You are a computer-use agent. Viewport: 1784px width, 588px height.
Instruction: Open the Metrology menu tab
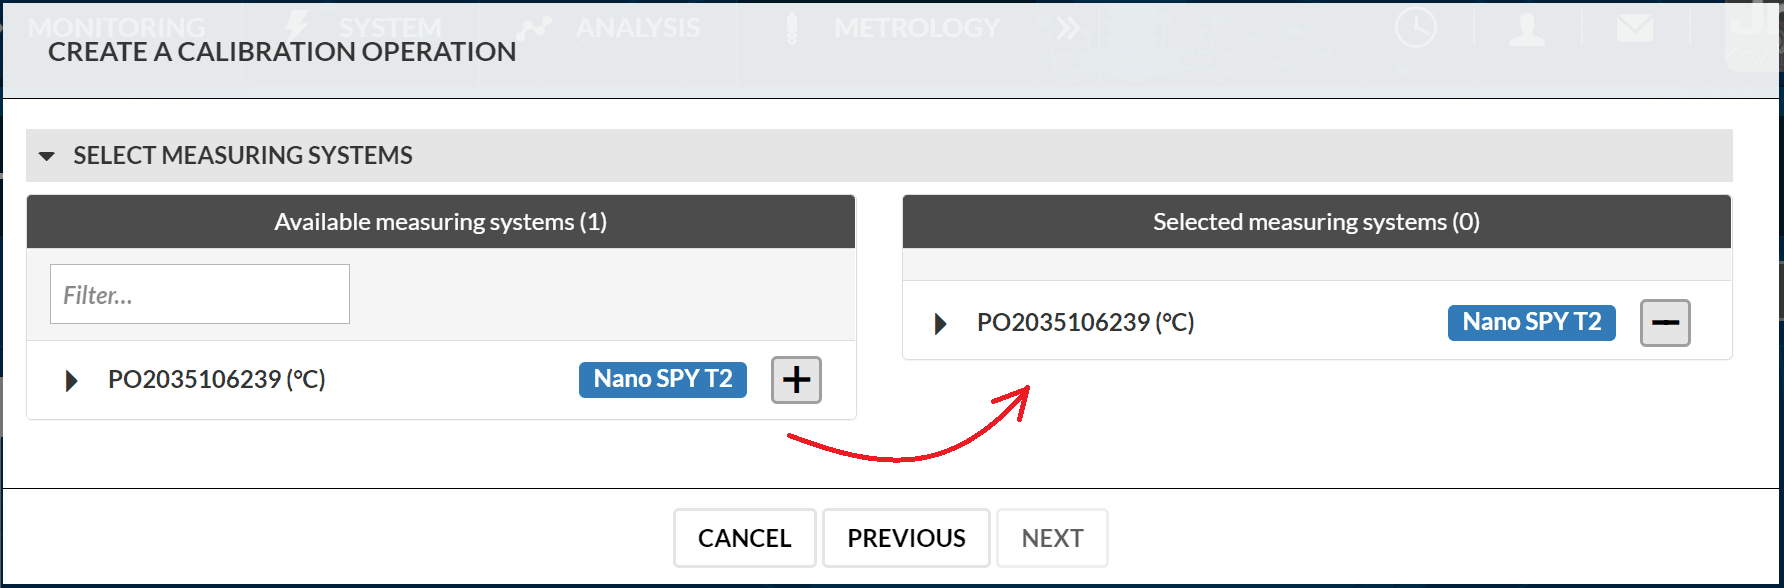click(916, 28)
